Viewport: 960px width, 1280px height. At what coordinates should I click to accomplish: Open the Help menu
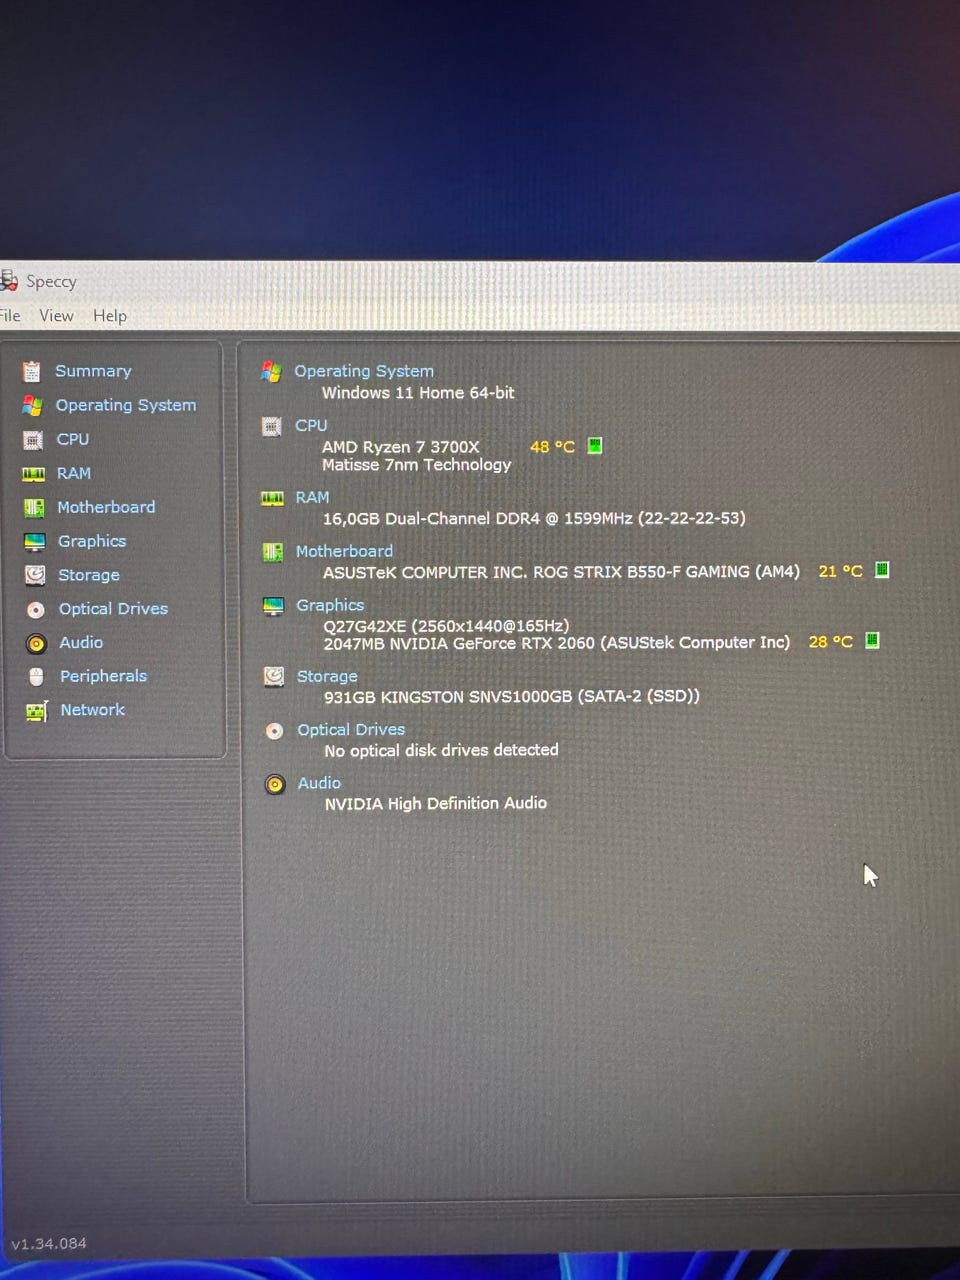[110, 316]
